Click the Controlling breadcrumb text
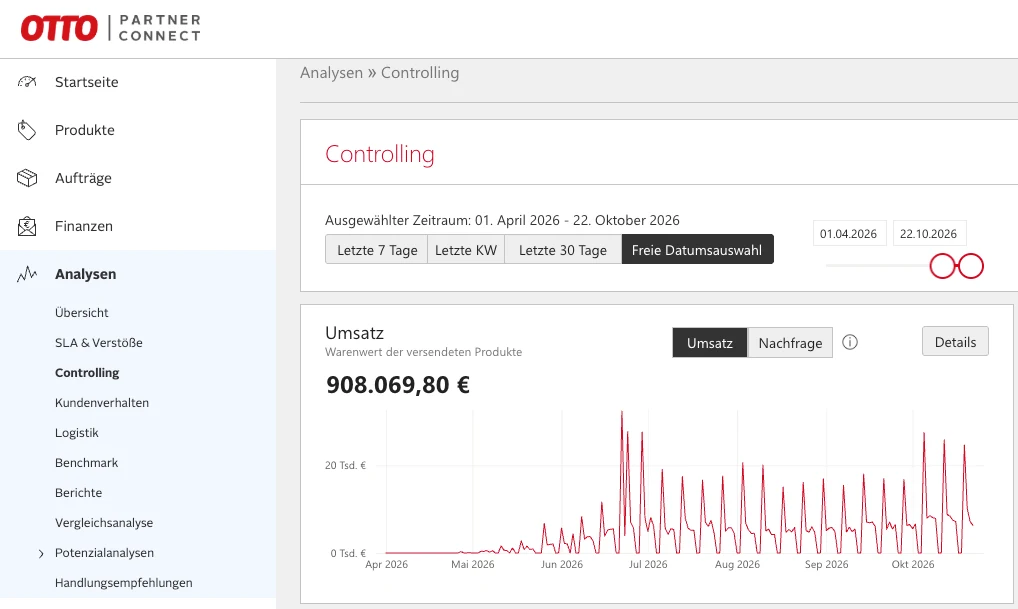Image resolution: width=1018 pixels, height=609 pixels. (420, 73)
